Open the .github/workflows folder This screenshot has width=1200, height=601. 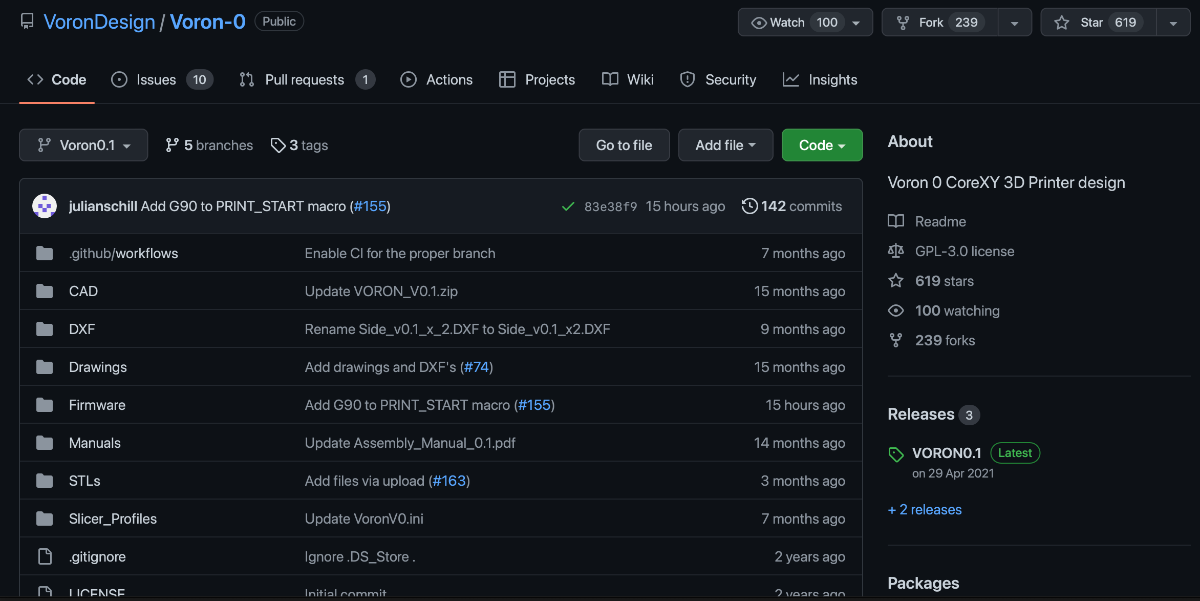point(123,253)
